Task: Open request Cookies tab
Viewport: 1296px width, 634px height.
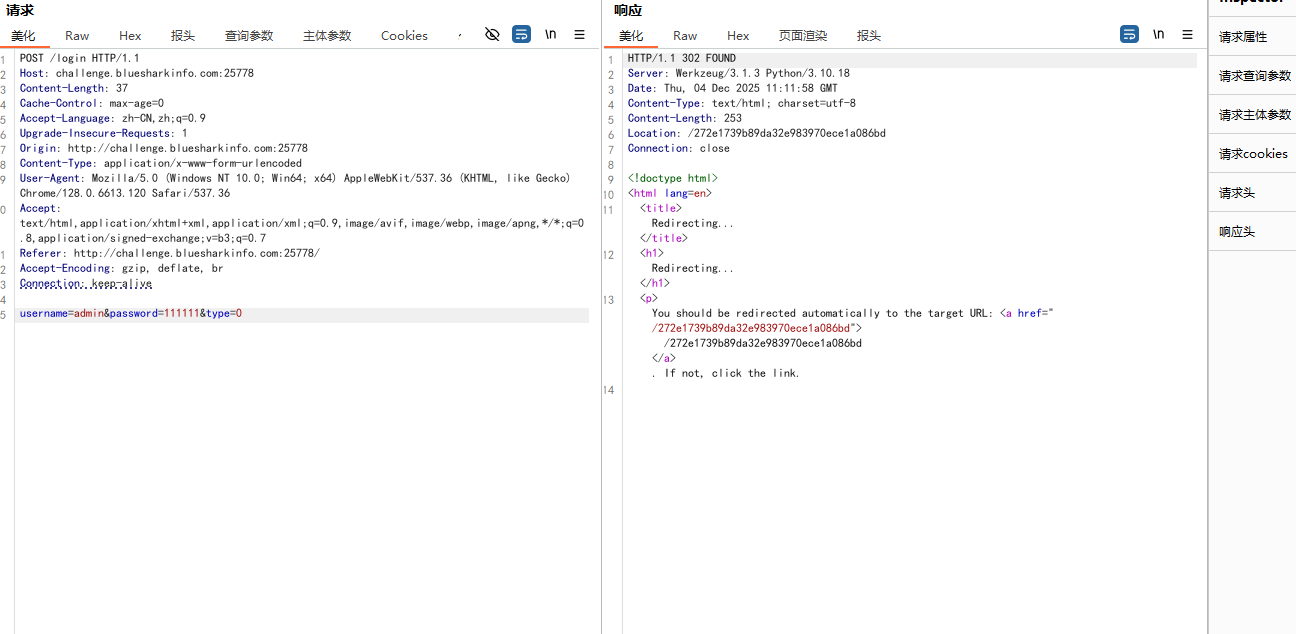Action: click(x=404, y=35)
